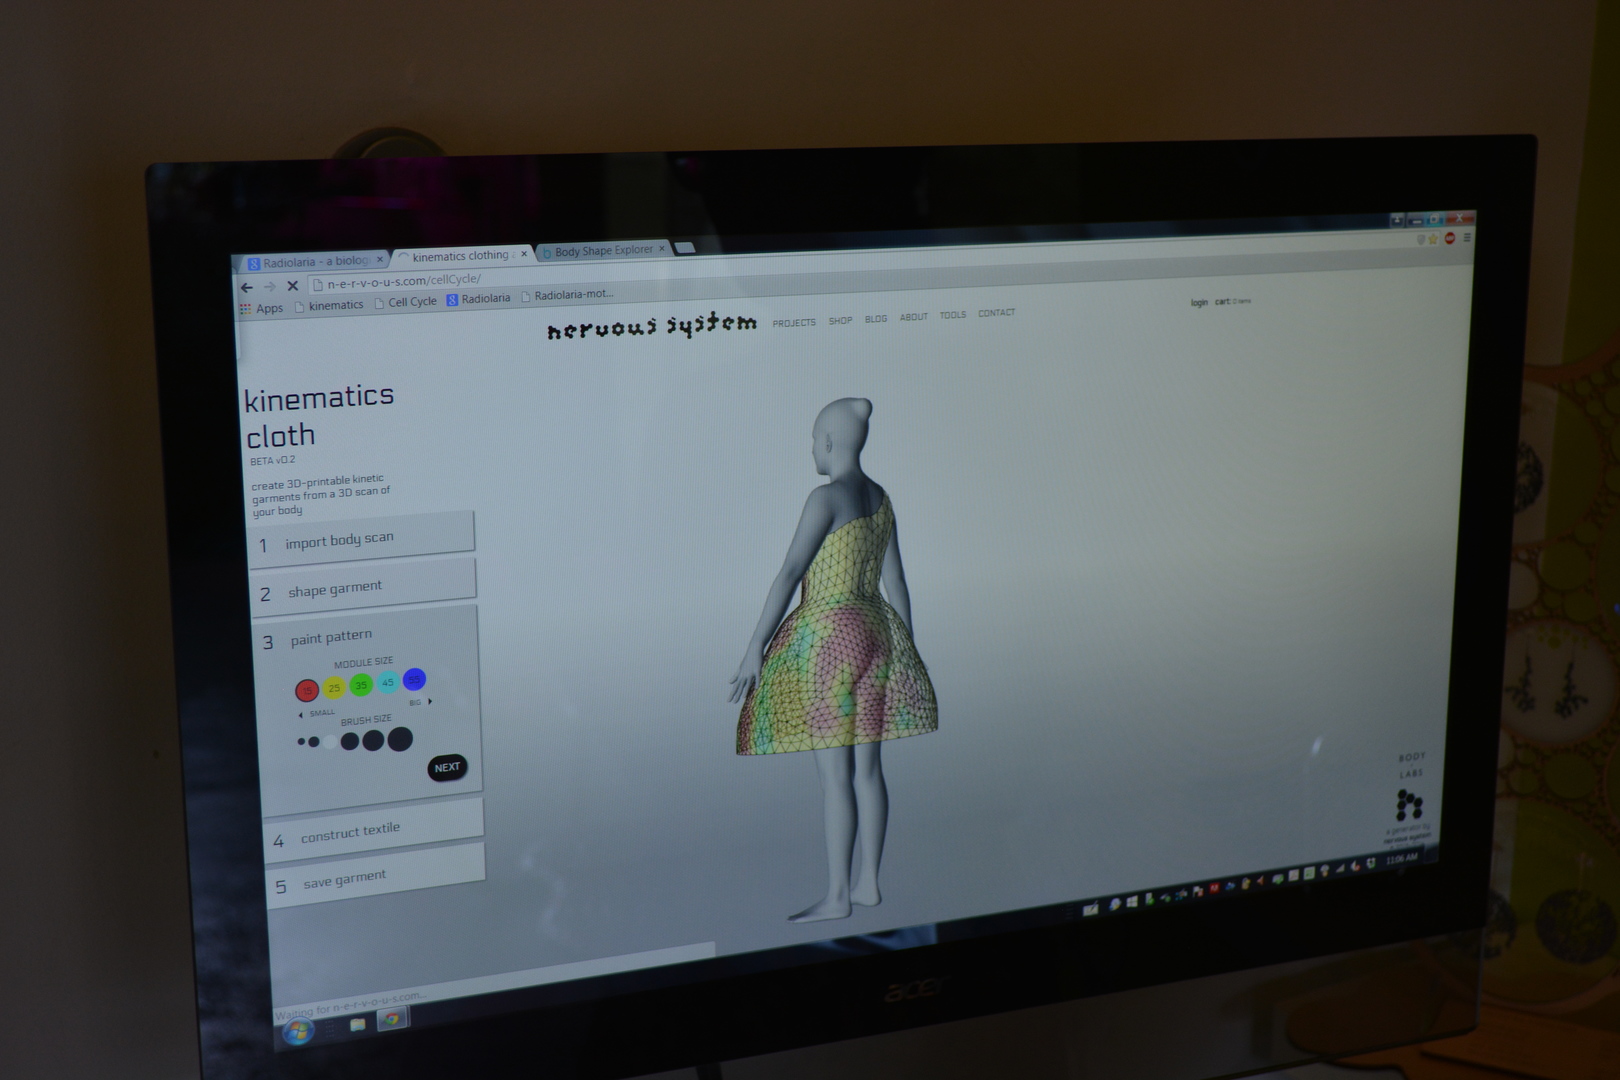The image size is (1620, 1080).
Task: Open the Chrome menu icon
Action: tap(1467, 238)
